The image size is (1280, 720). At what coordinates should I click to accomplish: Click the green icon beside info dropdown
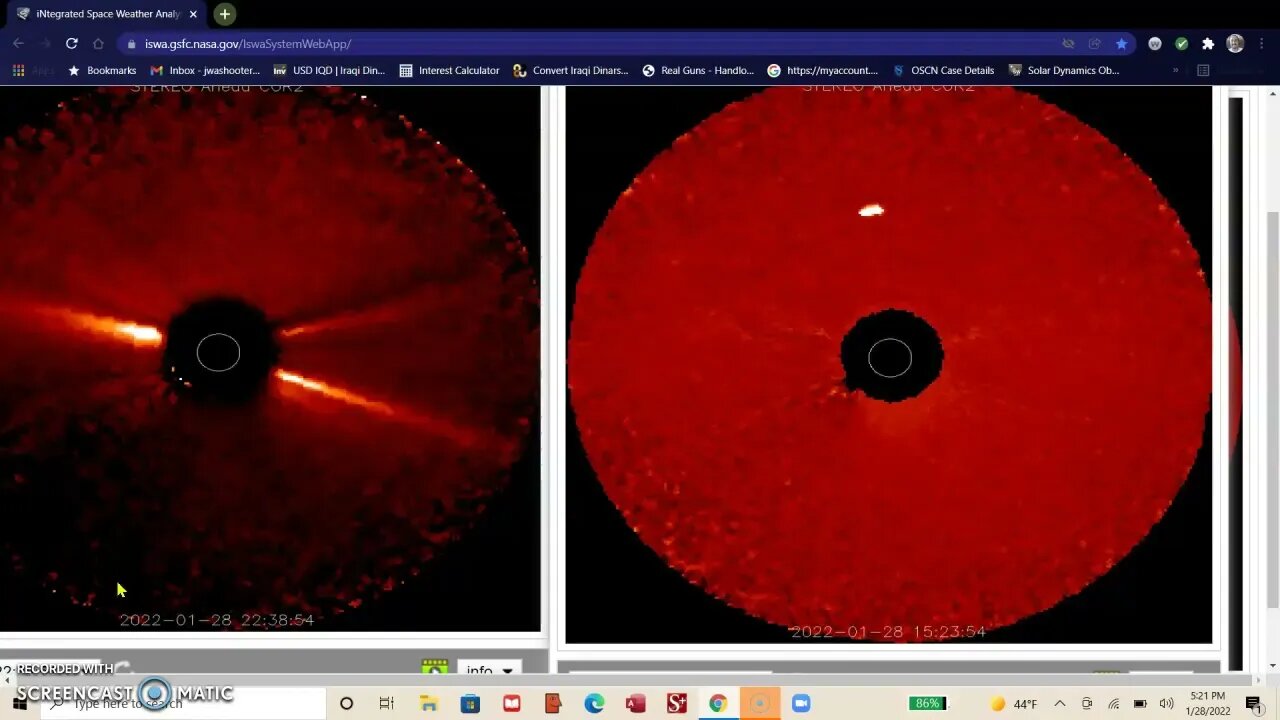click(x=434, y=667)
